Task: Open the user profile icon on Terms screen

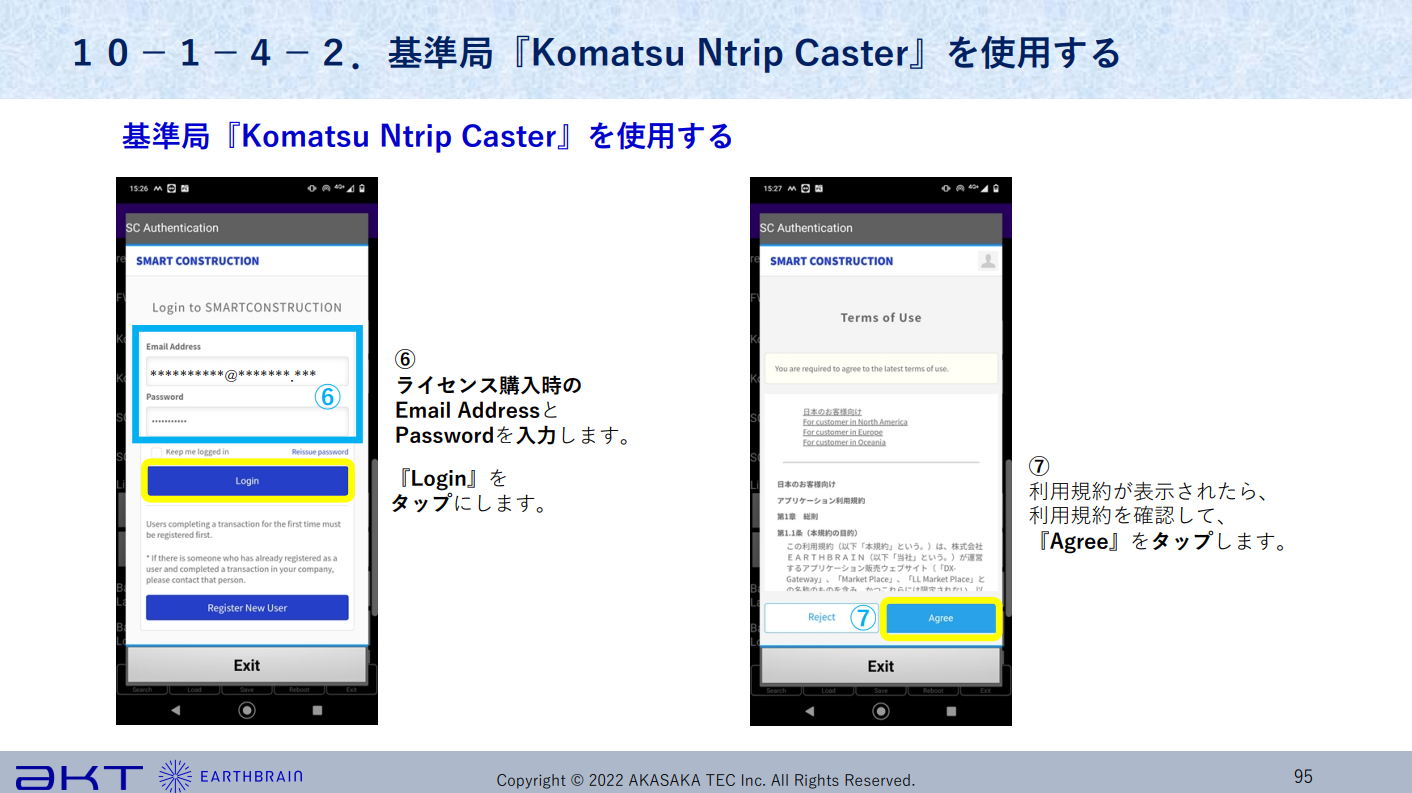Action: 988,261
